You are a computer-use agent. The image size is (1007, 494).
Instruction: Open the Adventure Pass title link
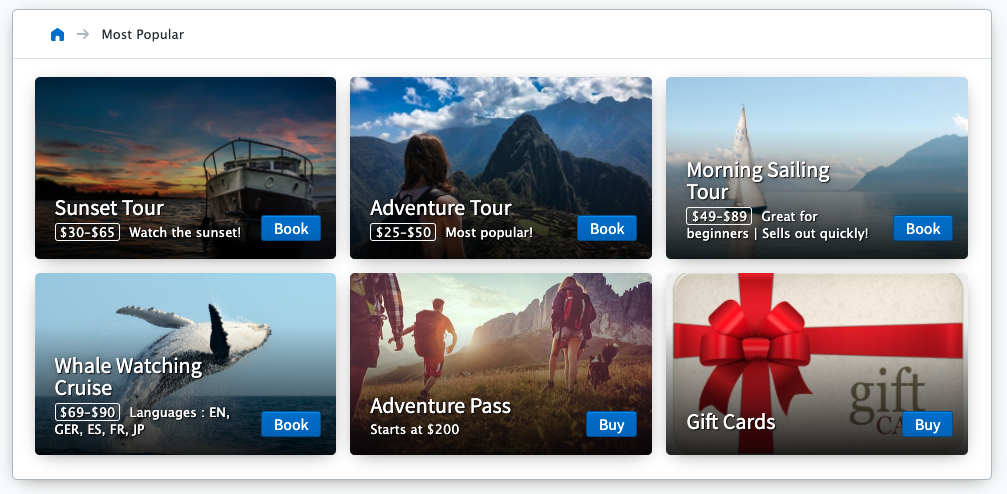click(x=440, y=406)
